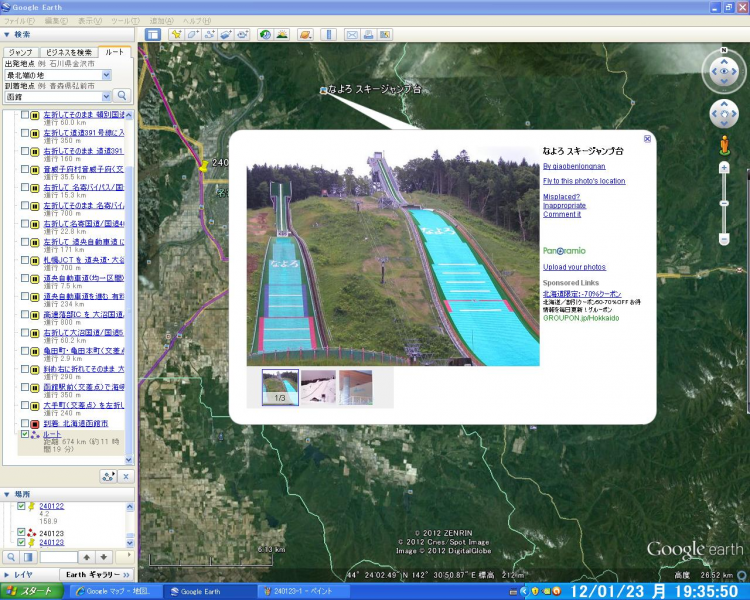Play the route tour button

[109, 477]
